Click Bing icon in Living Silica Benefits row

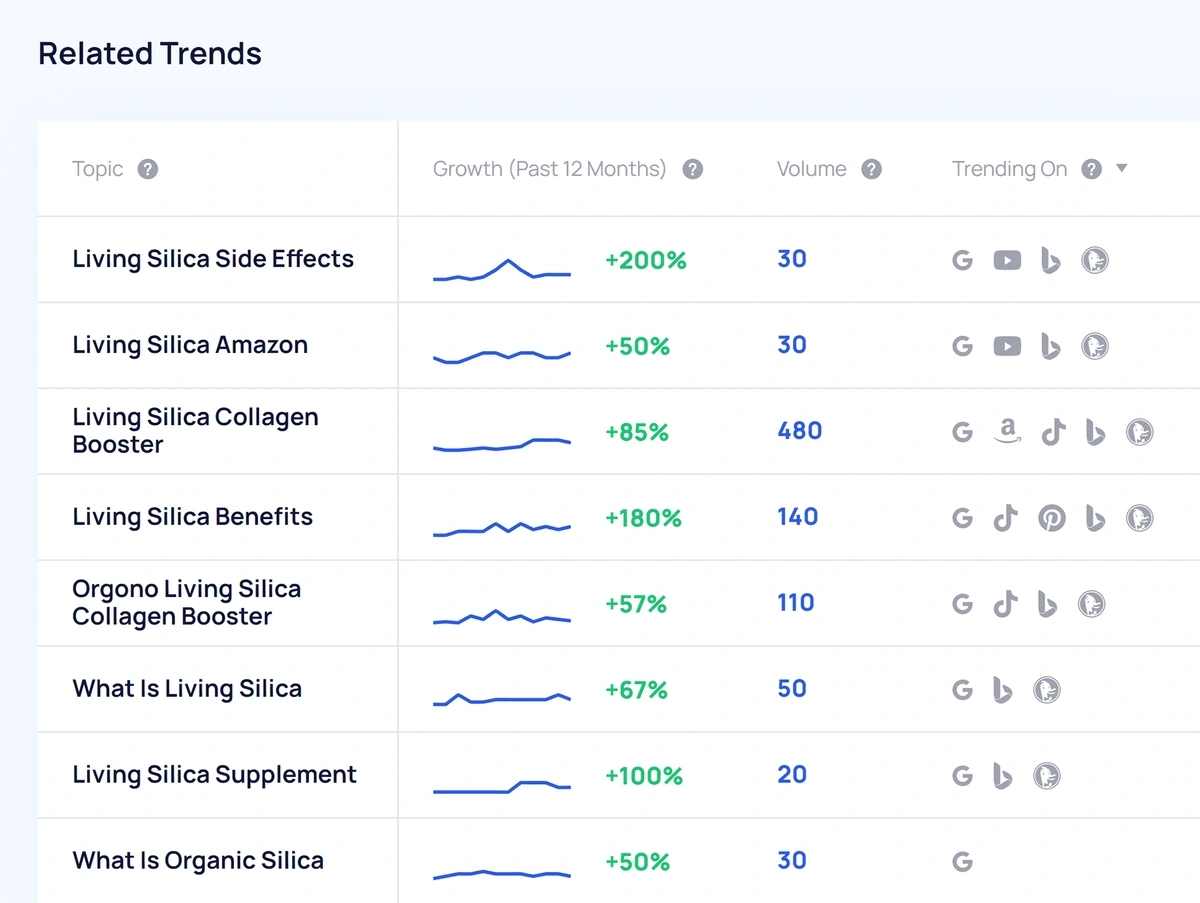click(1096, 518)
